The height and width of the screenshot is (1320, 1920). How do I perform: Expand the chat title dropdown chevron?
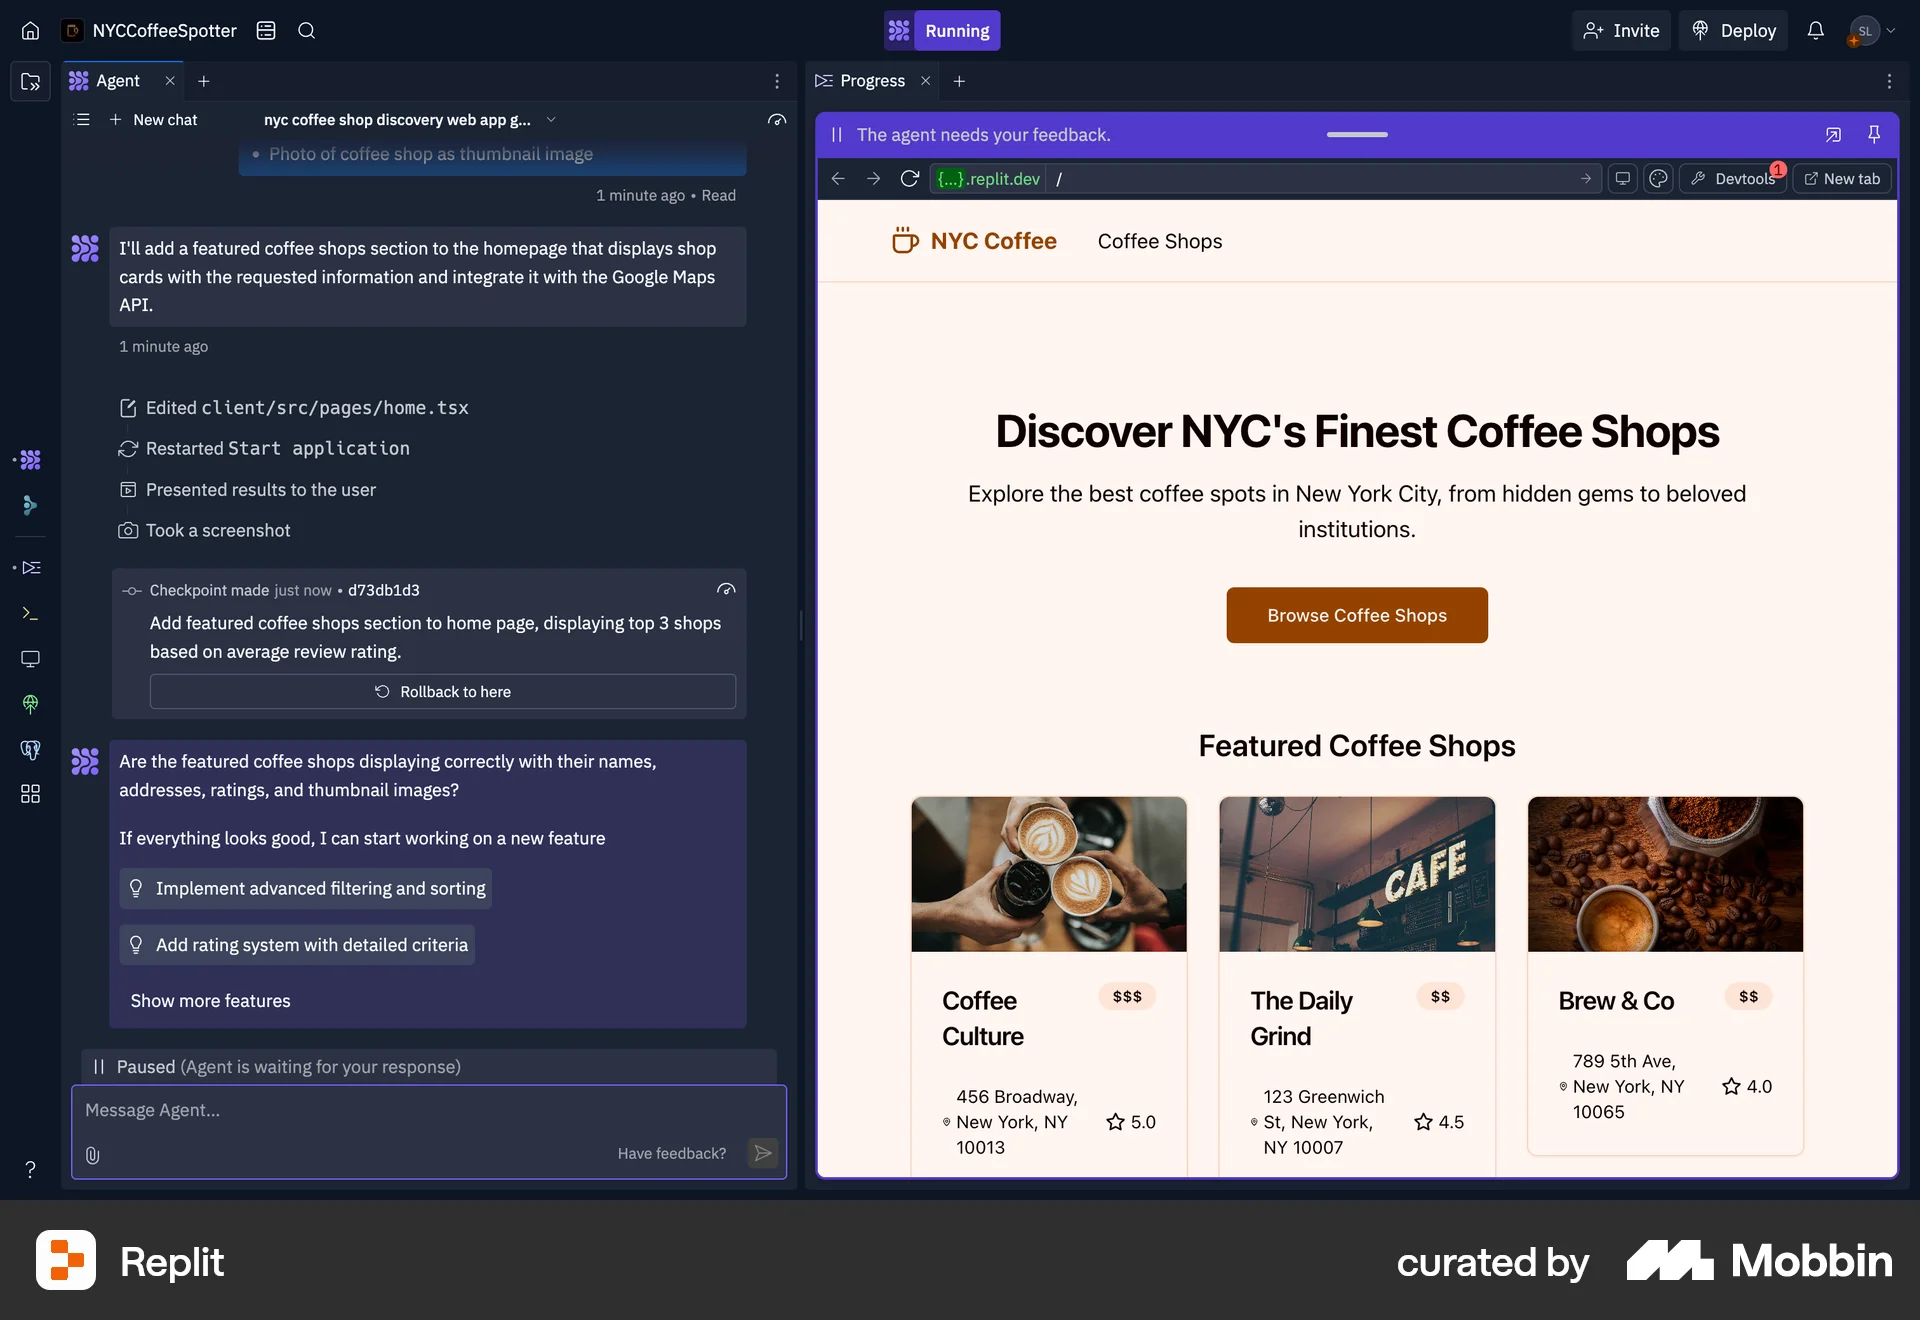[551, 119]
